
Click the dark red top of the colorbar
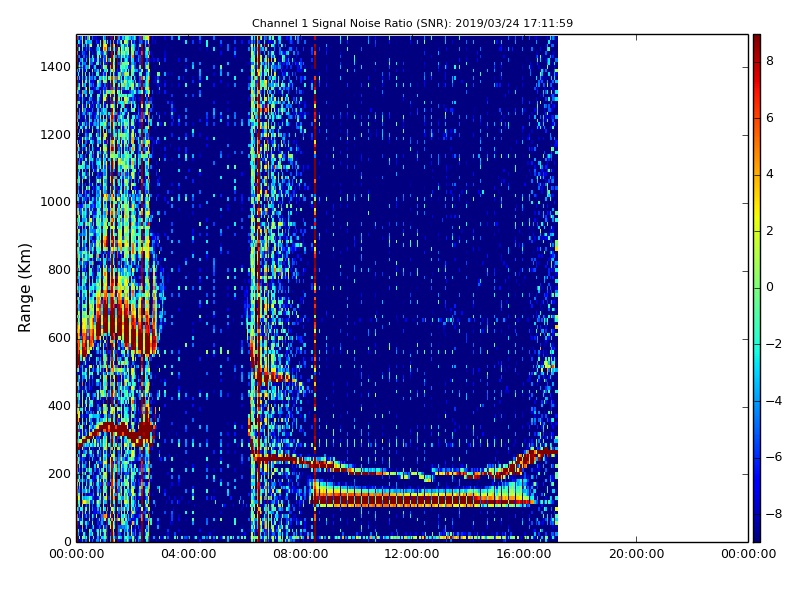[x=757, y=43]
